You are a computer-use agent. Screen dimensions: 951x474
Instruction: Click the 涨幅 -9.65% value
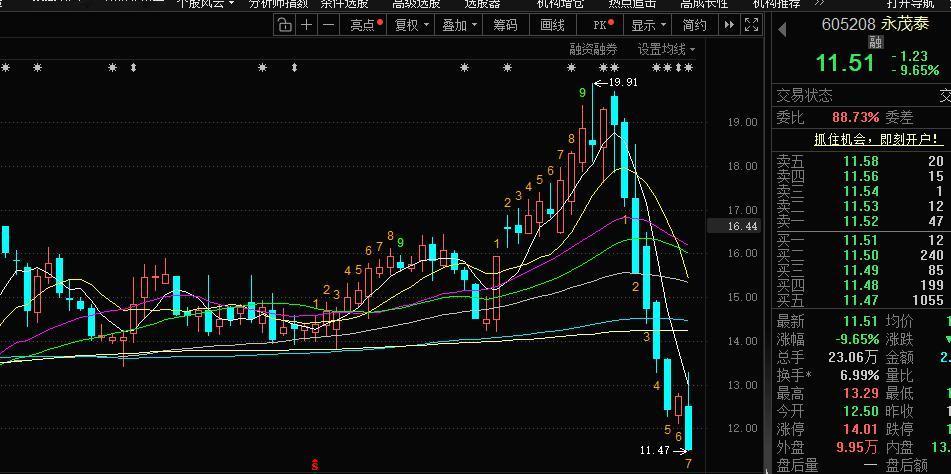click(x=855, y=339)
